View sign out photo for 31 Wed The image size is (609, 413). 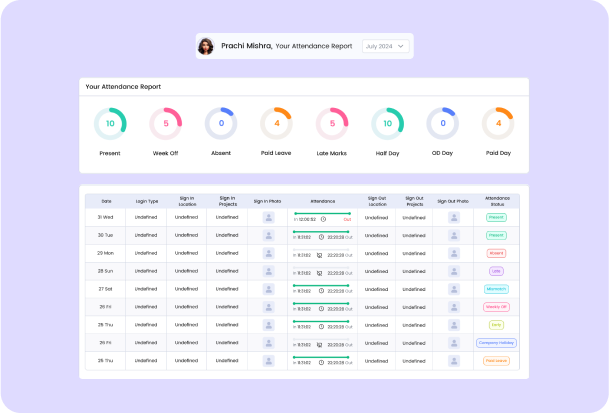pos(455,217)
